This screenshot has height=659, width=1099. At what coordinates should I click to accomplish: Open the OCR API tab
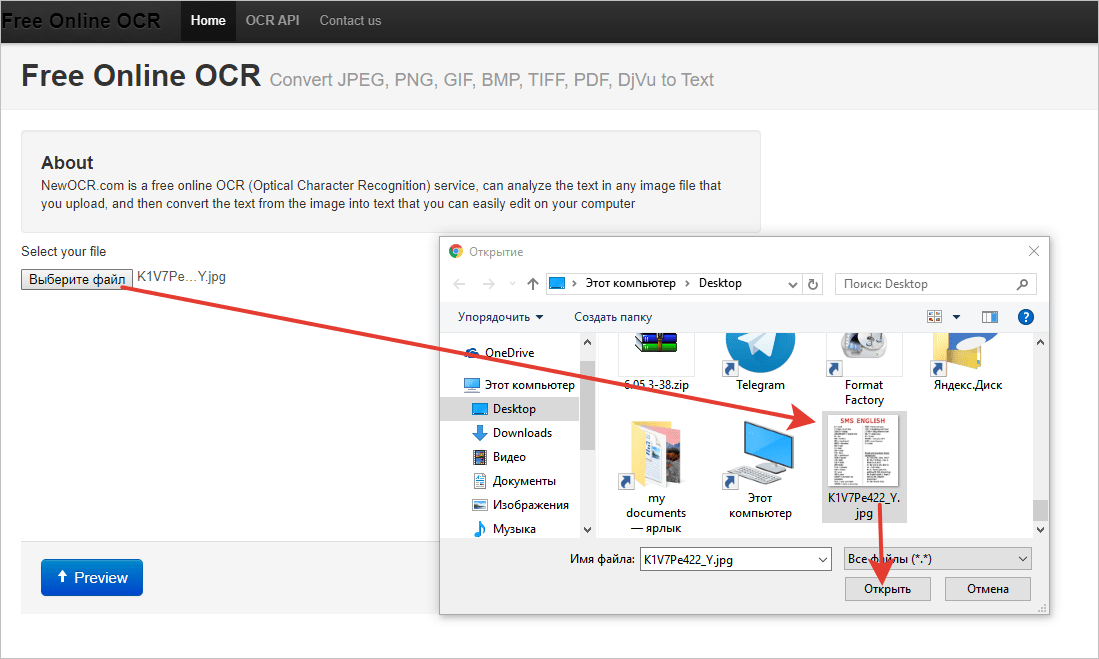point(272,20)
